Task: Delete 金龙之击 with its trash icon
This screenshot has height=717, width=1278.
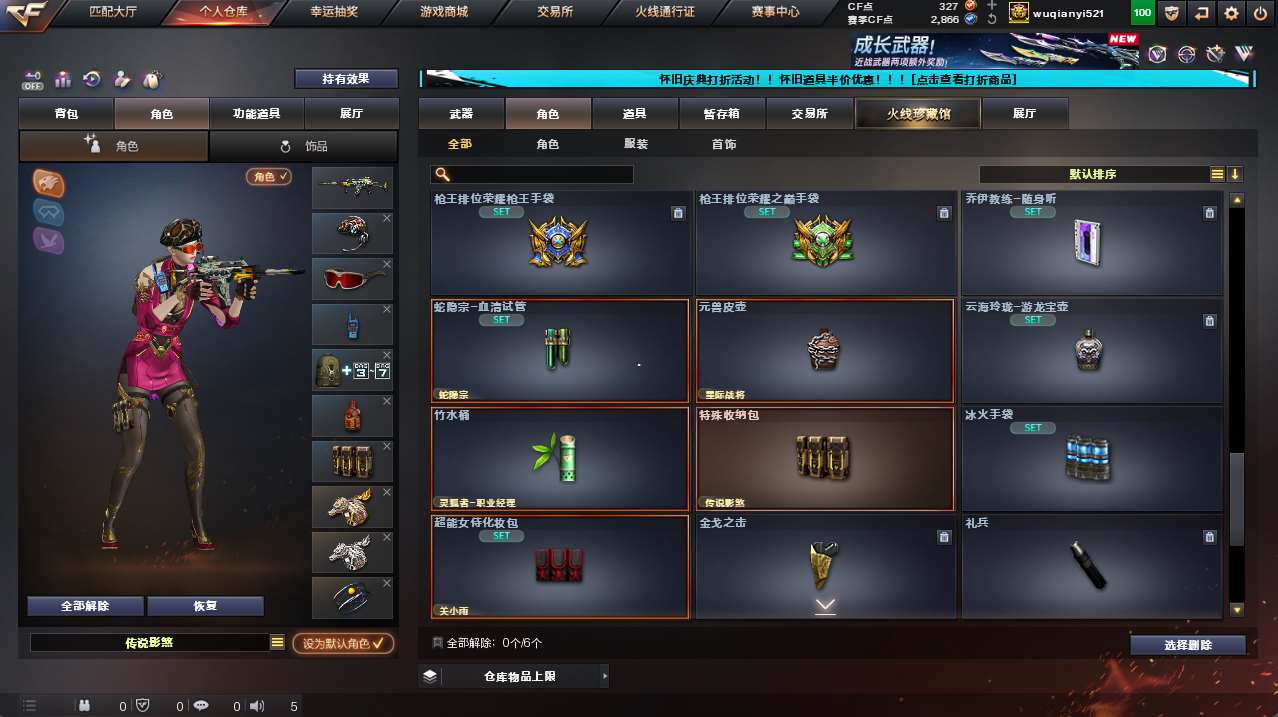Action: pyautogui.click(x=943, y=537)
